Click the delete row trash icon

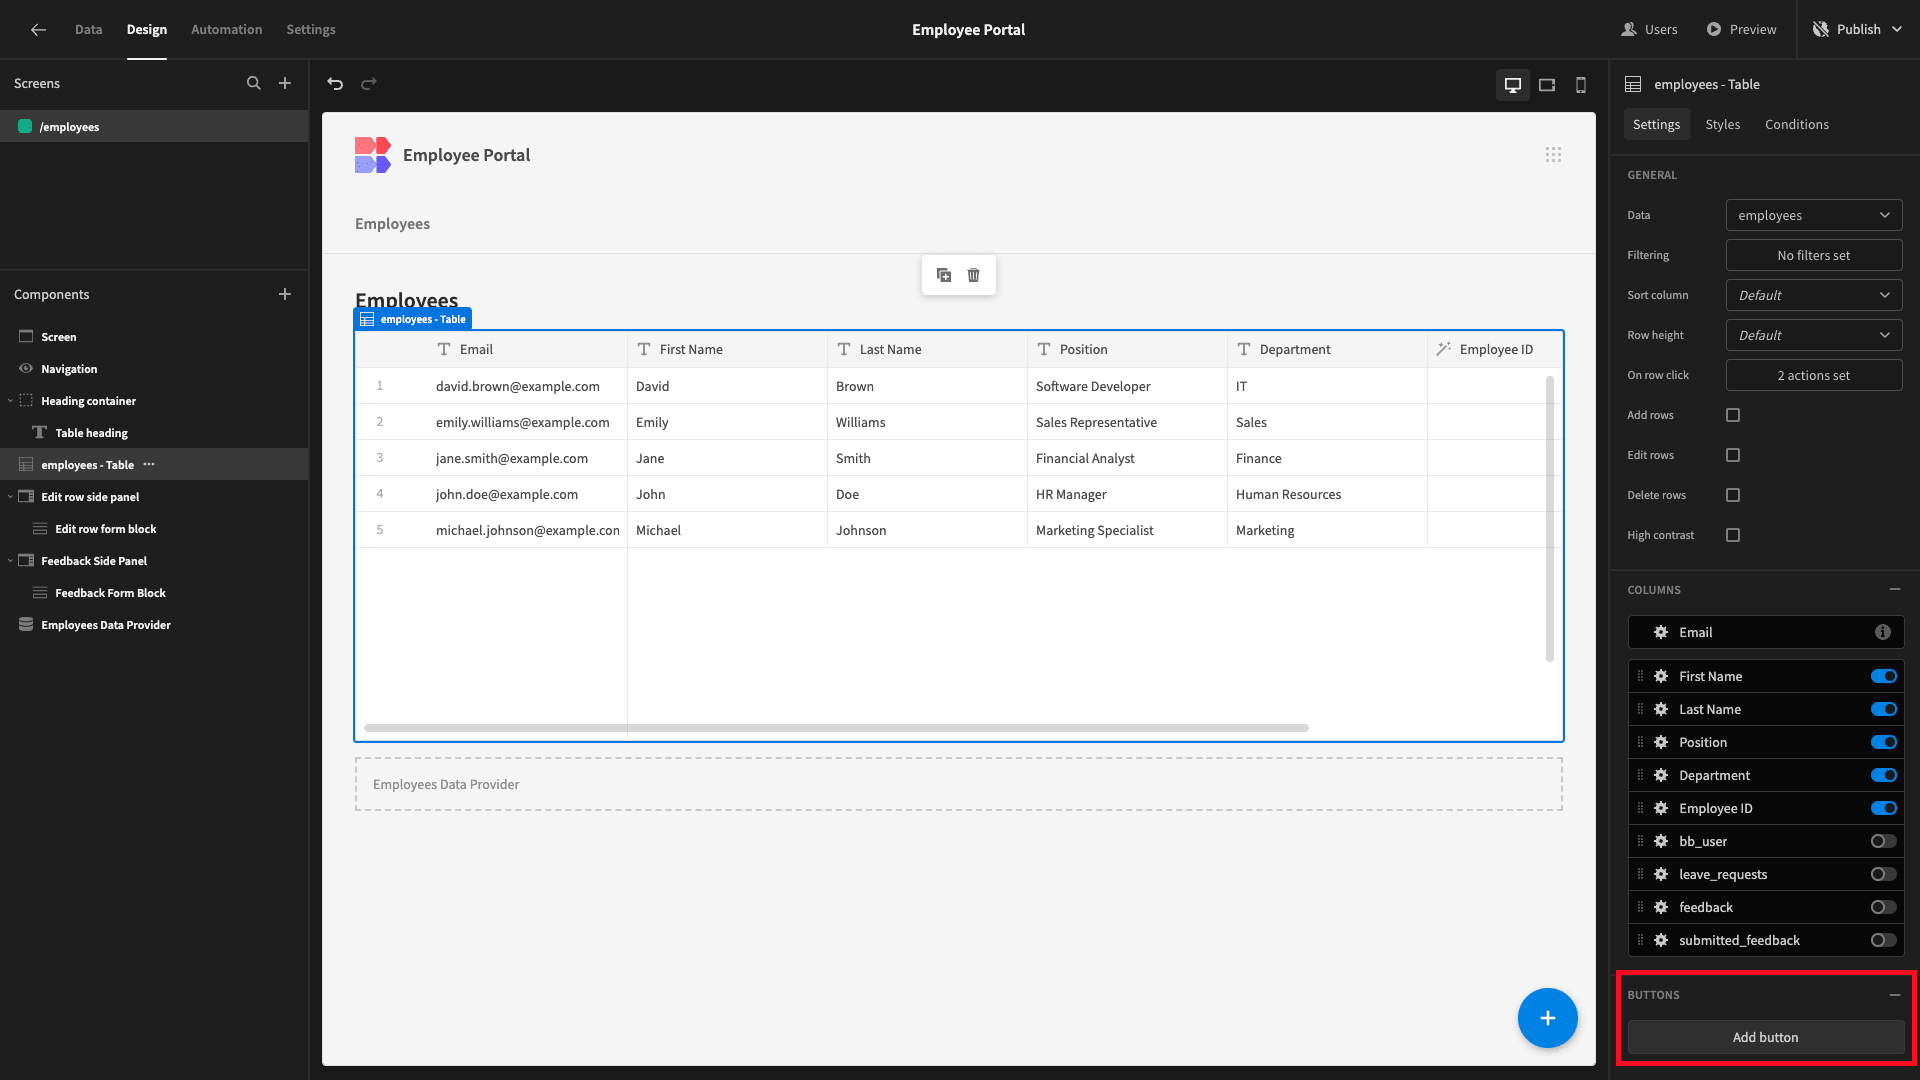click(973, 274)
